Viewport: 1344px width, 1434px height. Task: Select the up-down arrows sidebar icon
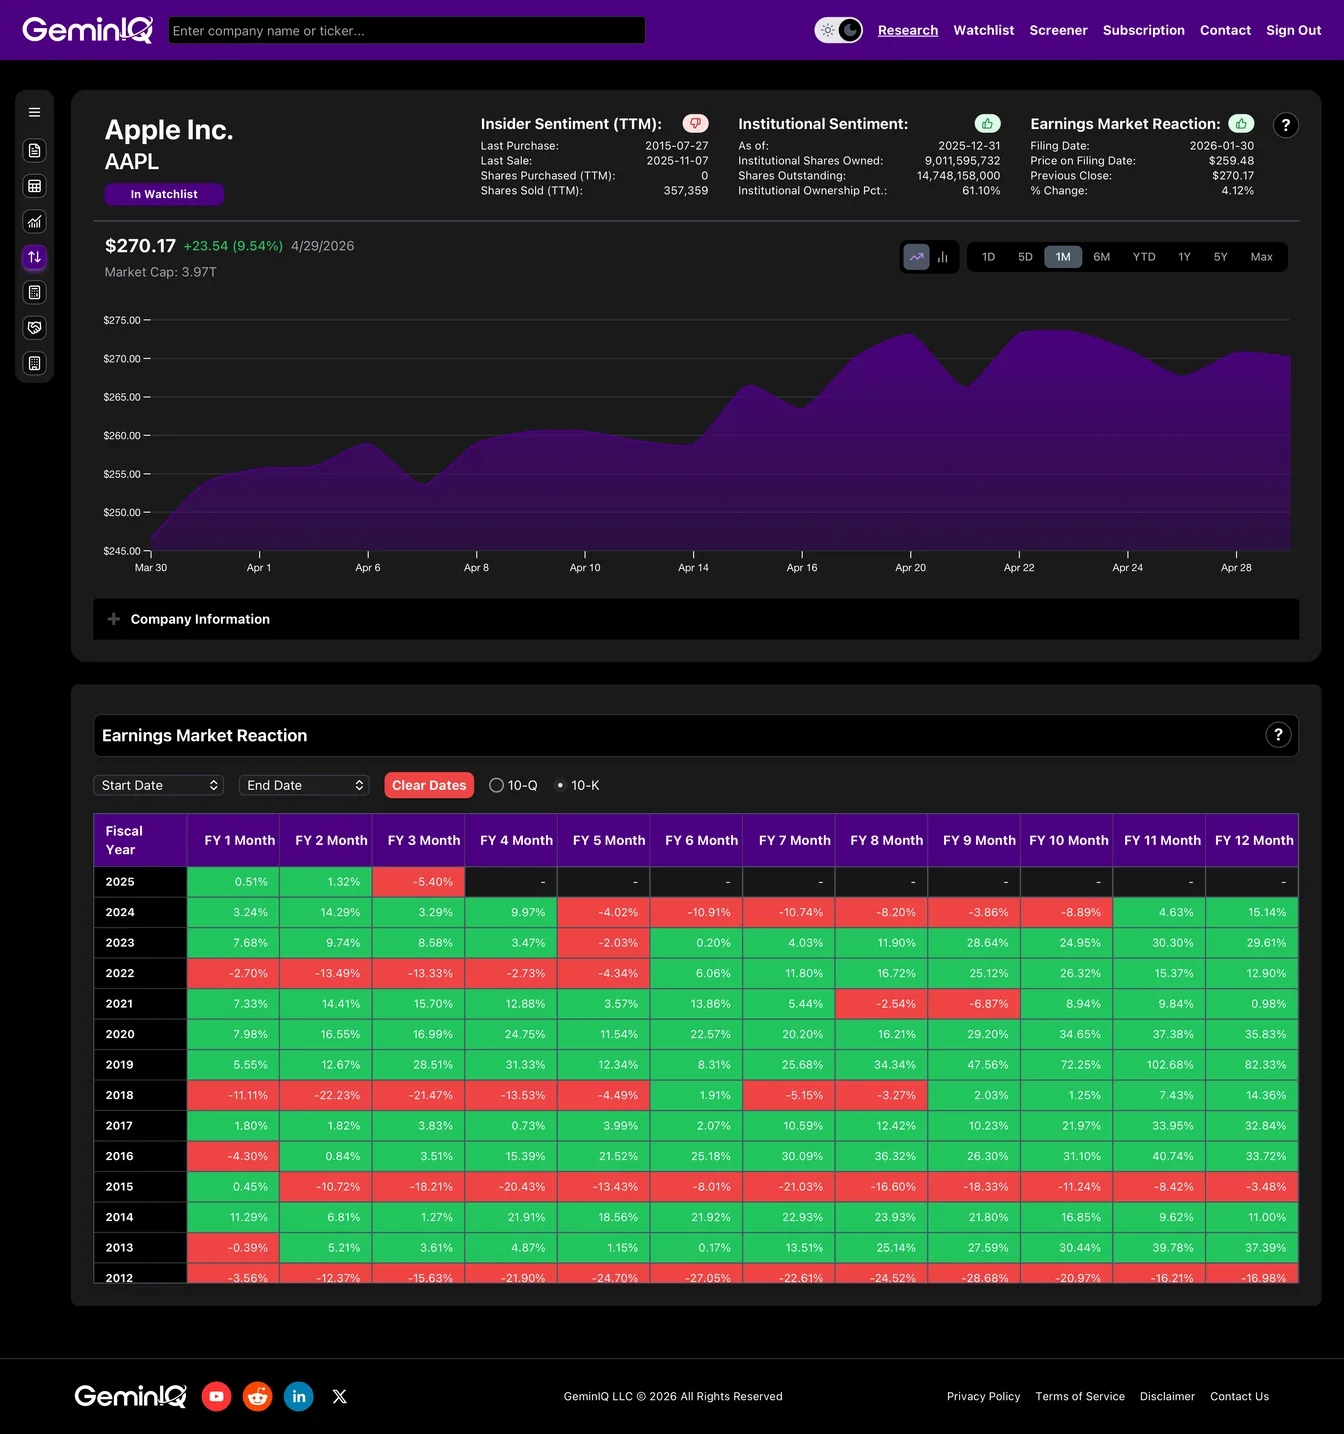click(34, 257)
